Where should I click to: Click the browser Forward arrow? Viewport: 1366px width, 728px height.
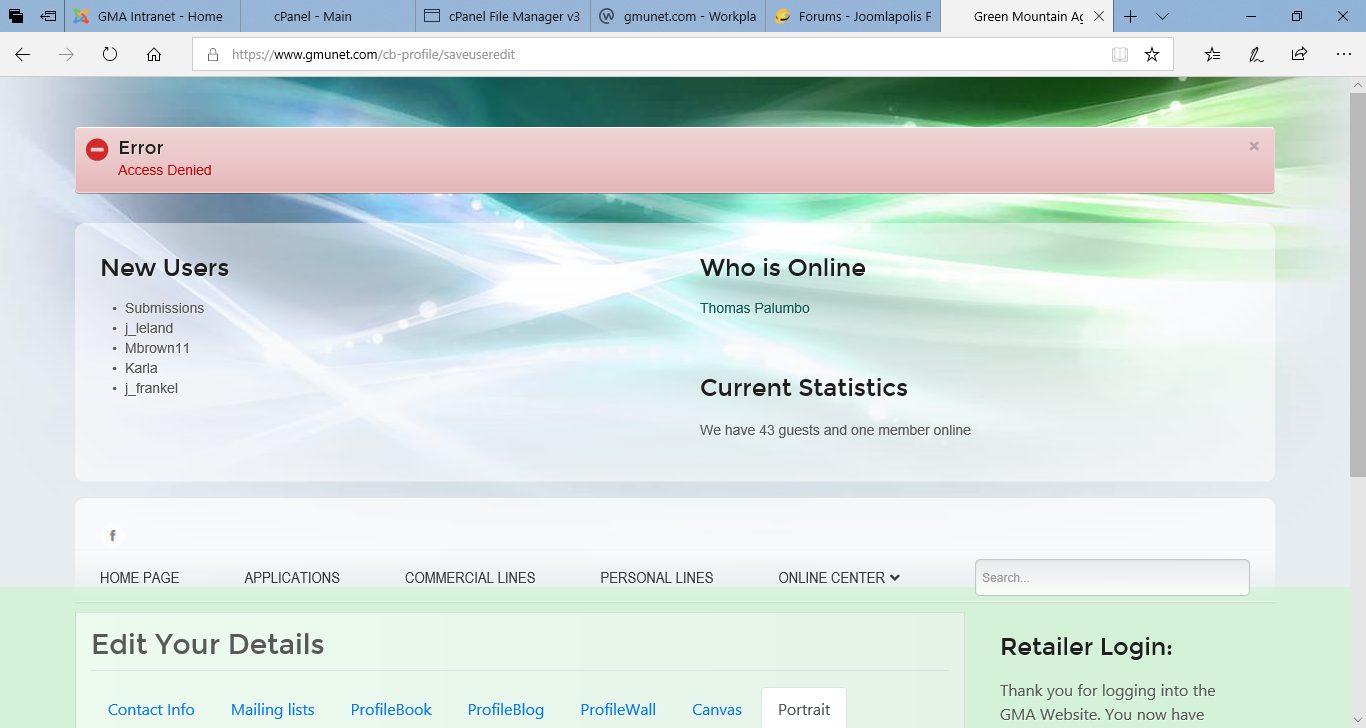[66, 55]
